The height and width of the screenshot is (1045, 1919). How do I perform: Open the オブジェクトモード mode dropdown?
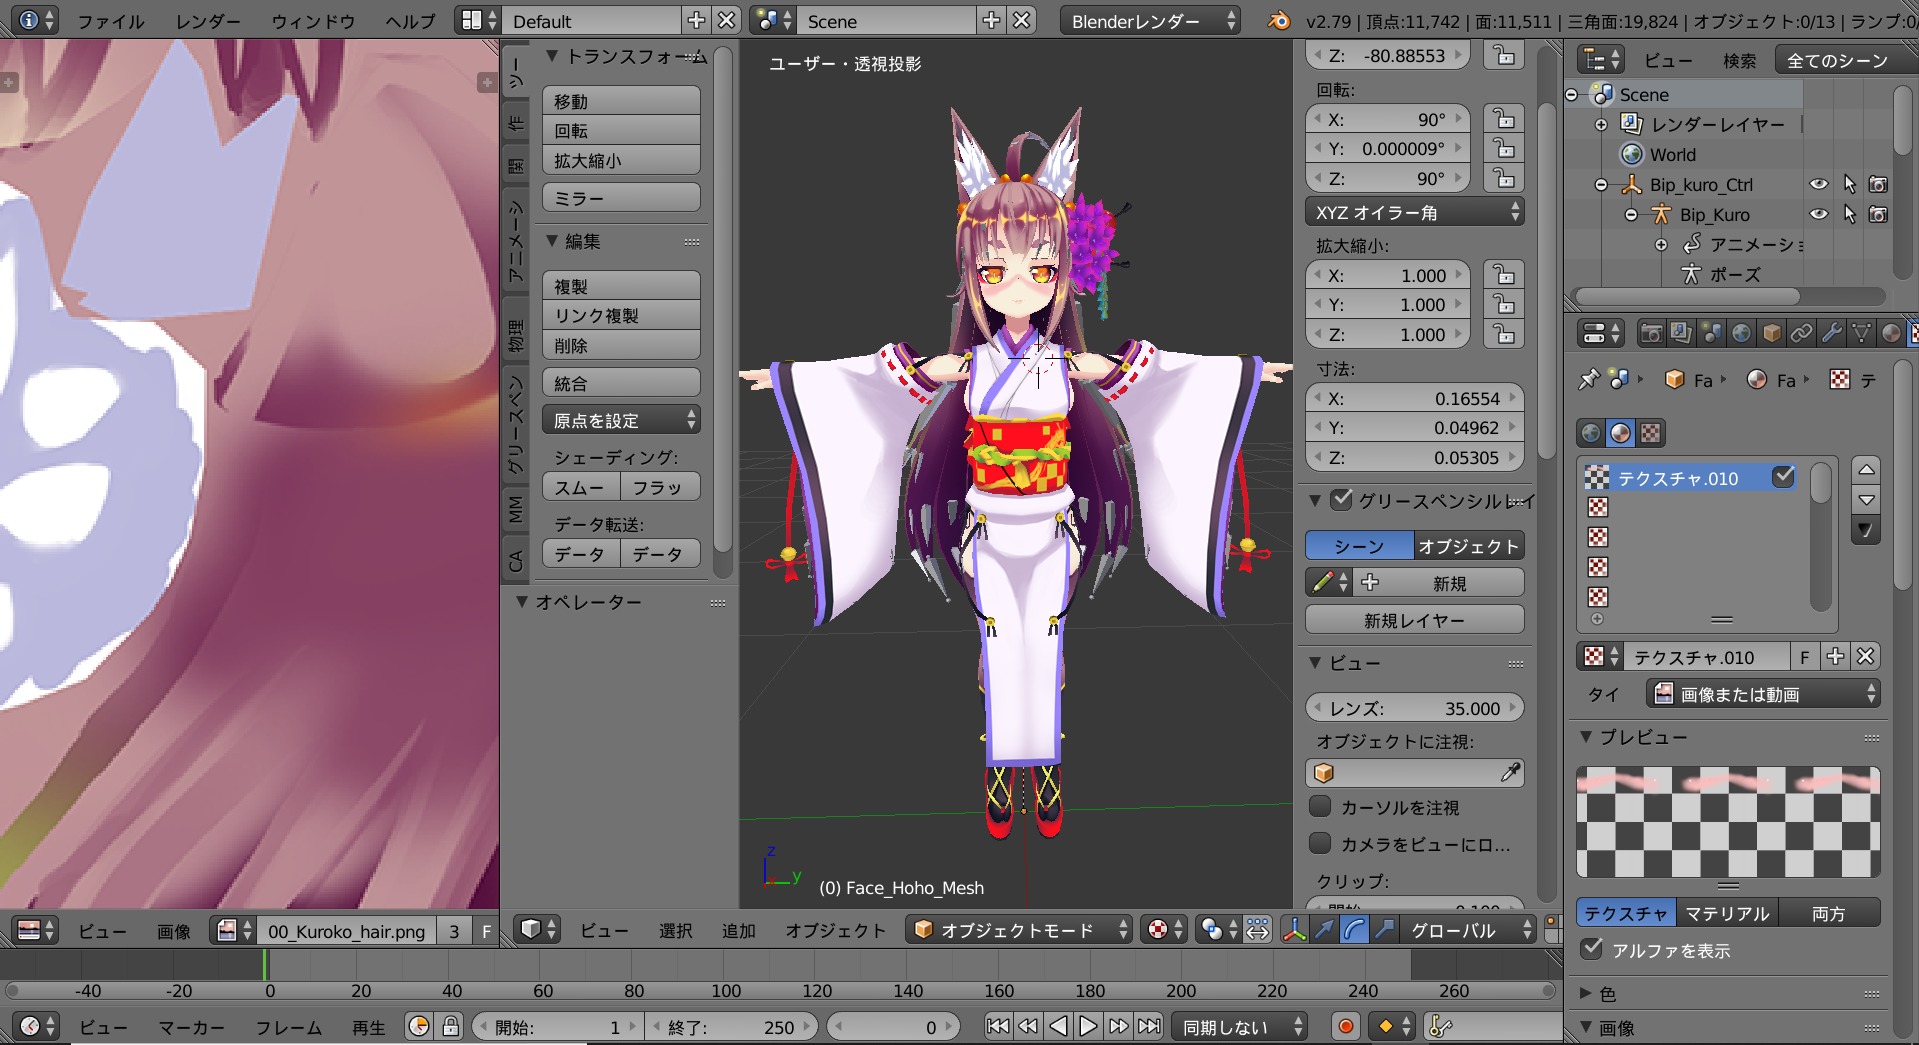(1019, 930)
